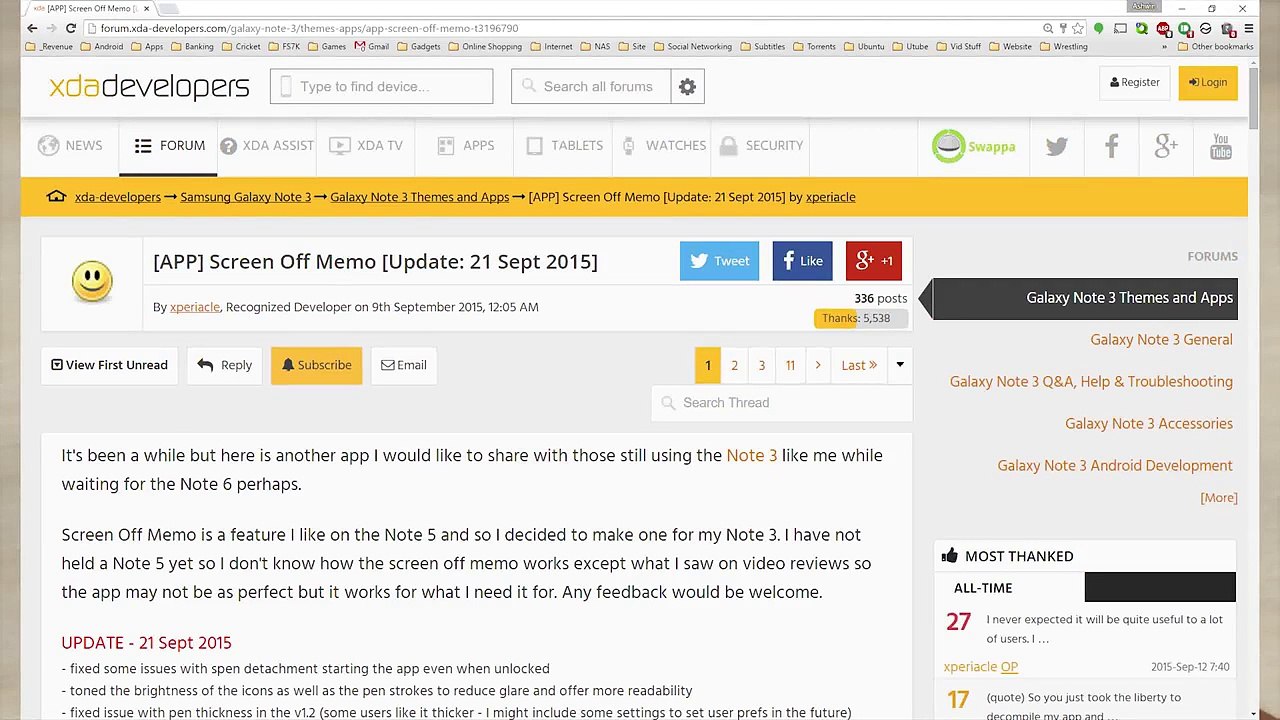Screen dimensions: 1280x720
Task: Open the Facebook icon in the header
Action: point(1111,146)
